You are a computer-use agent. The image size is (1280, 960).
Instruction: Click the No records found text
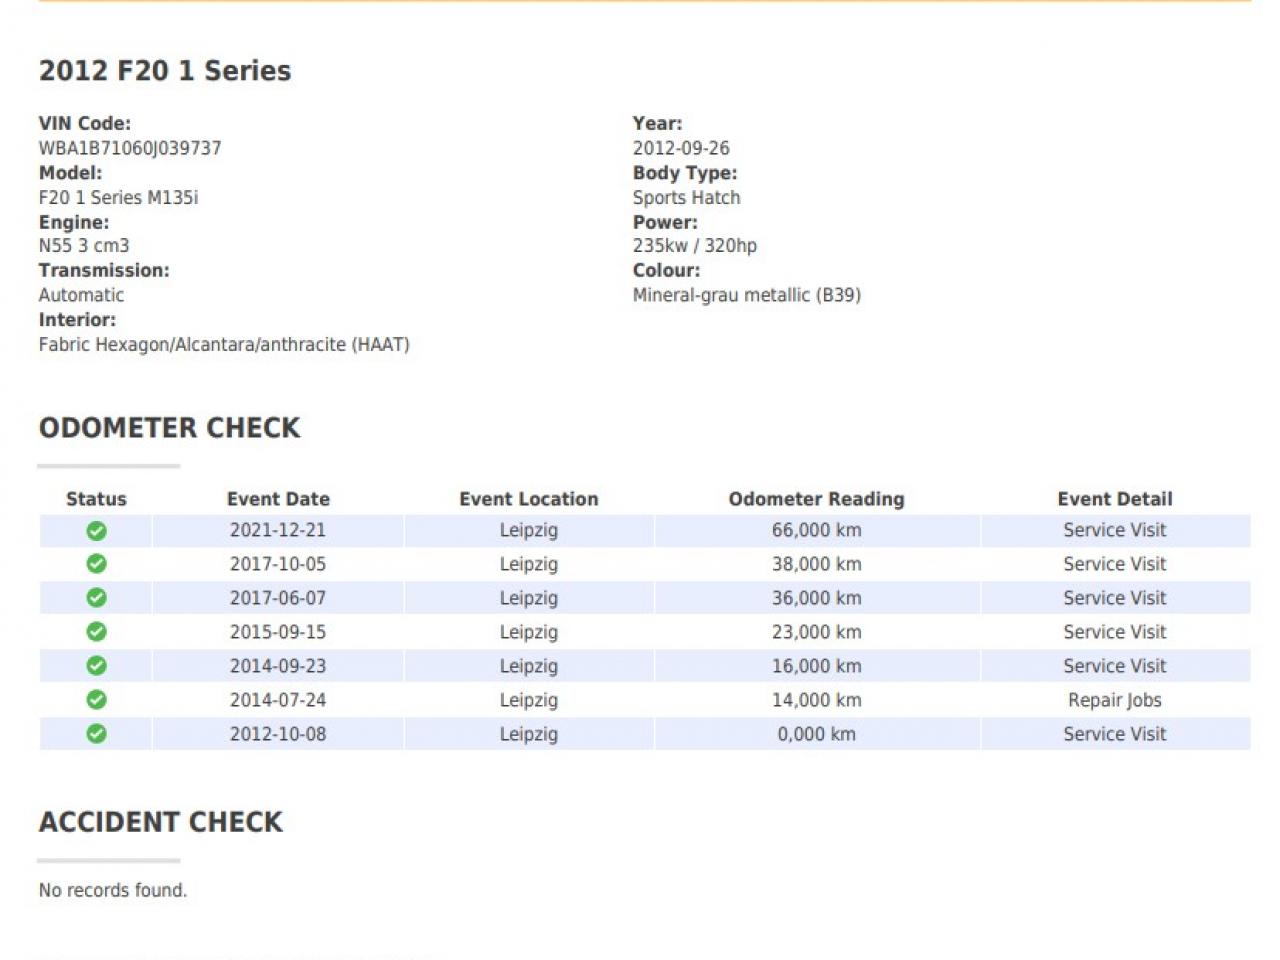[113, 890]
